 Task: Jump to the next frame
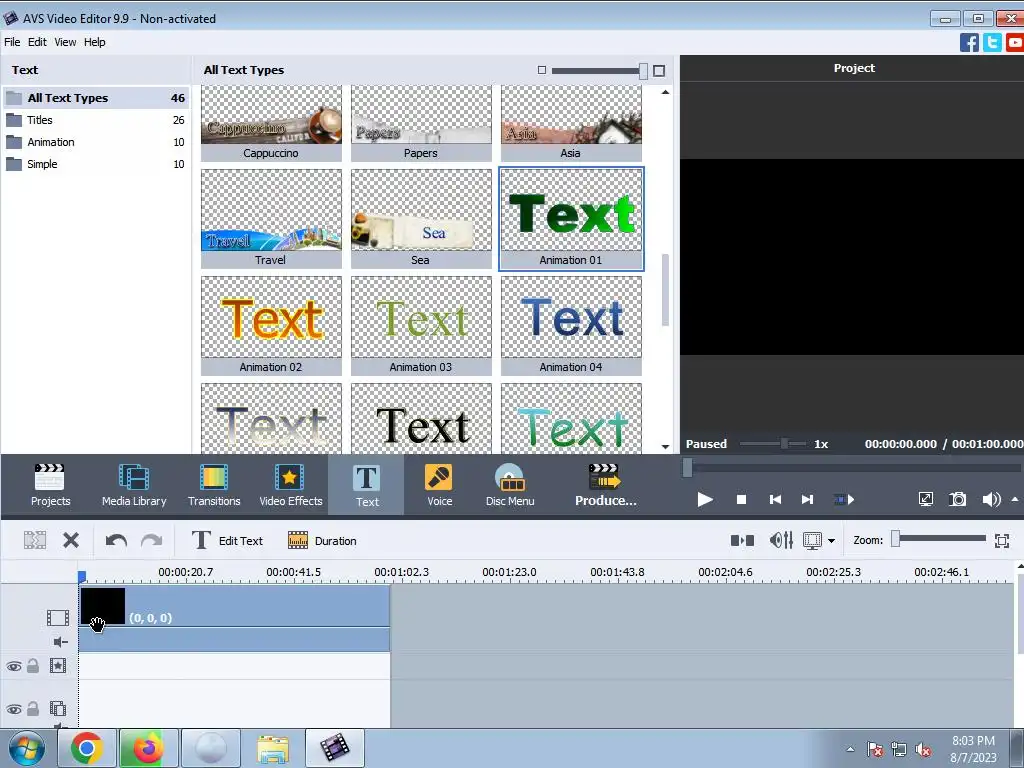[807, 500]
